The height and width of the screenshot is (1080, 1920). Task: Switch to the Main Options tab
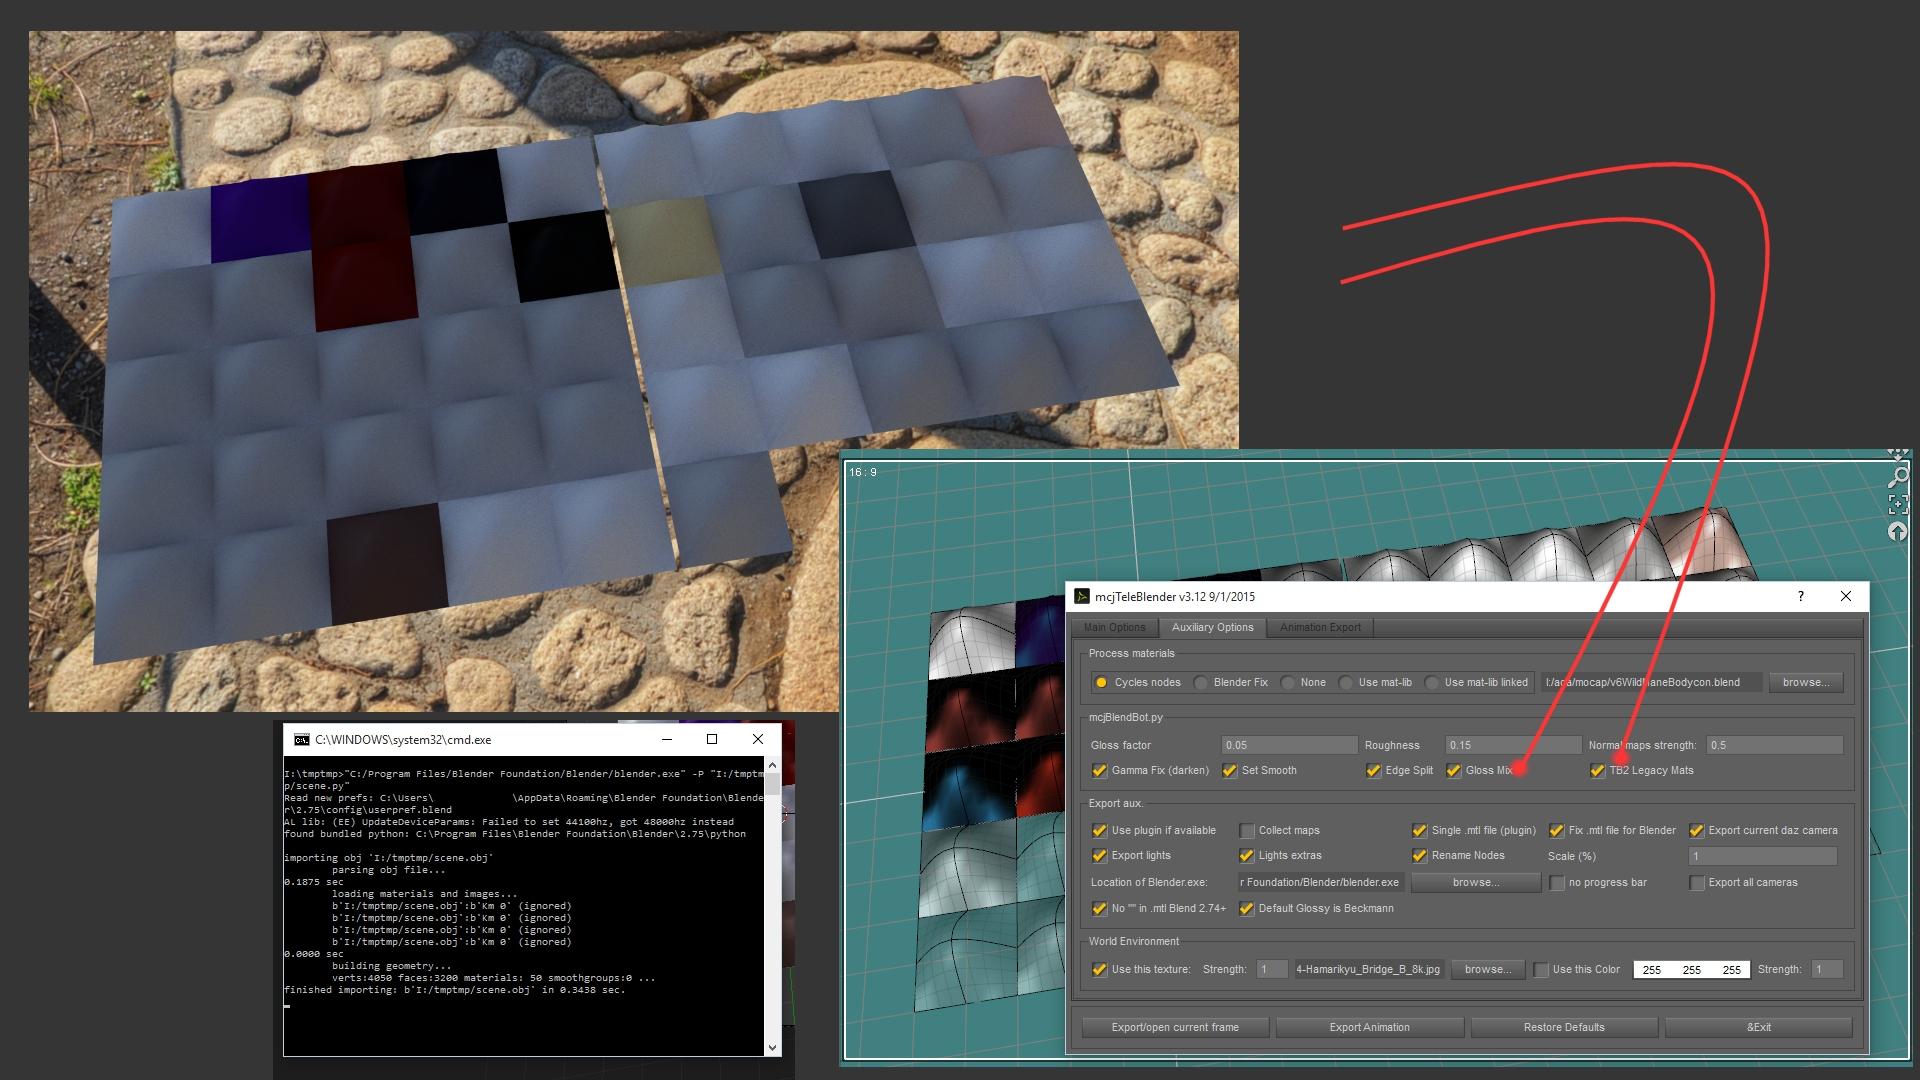tap(1114, 628)
